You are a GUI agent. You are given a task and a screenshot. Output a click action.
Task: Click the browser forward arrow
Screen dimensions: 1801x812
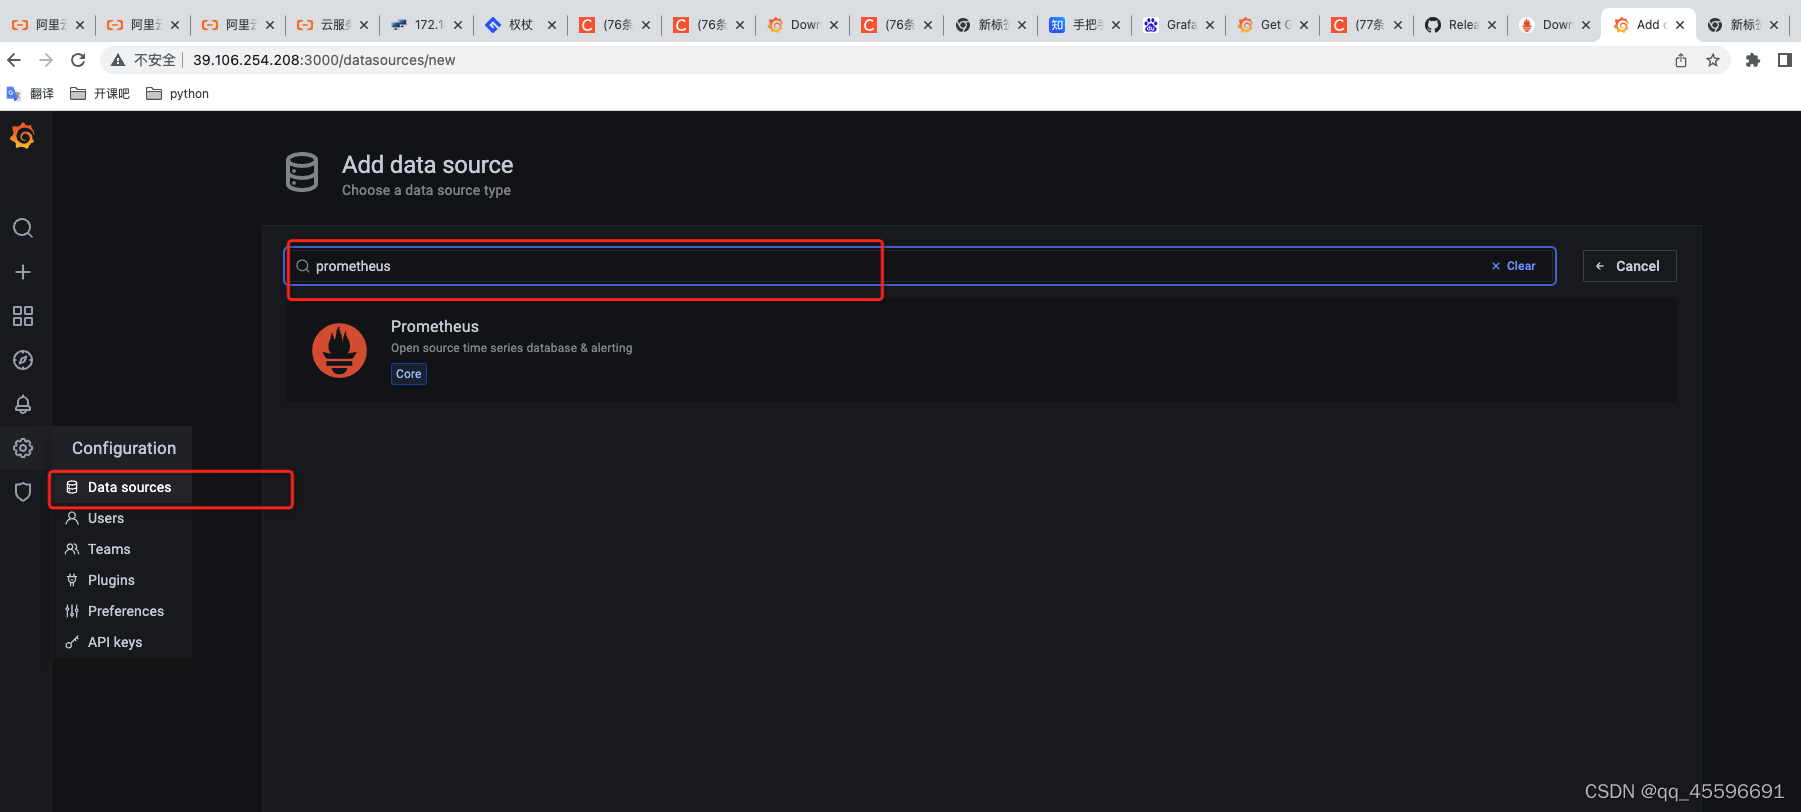pyautogui.click(x=46, y=60)
